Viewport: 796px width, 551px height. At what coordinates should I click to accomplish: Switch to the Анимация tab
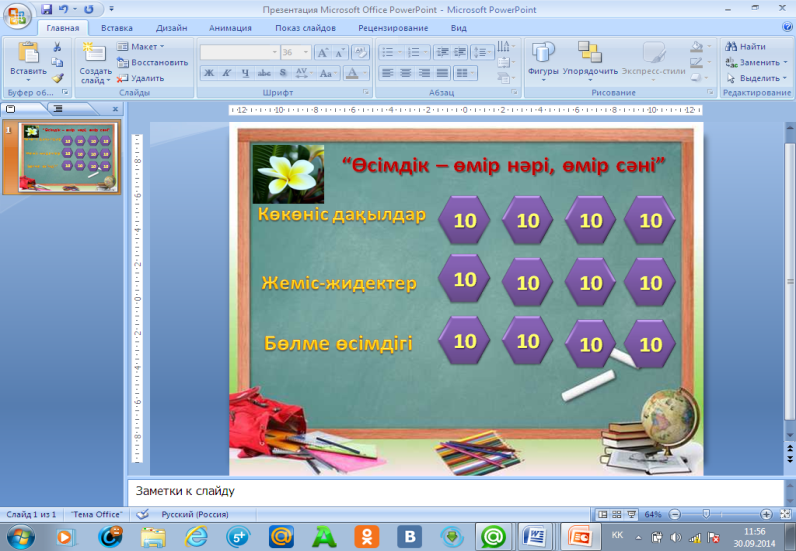230,28
